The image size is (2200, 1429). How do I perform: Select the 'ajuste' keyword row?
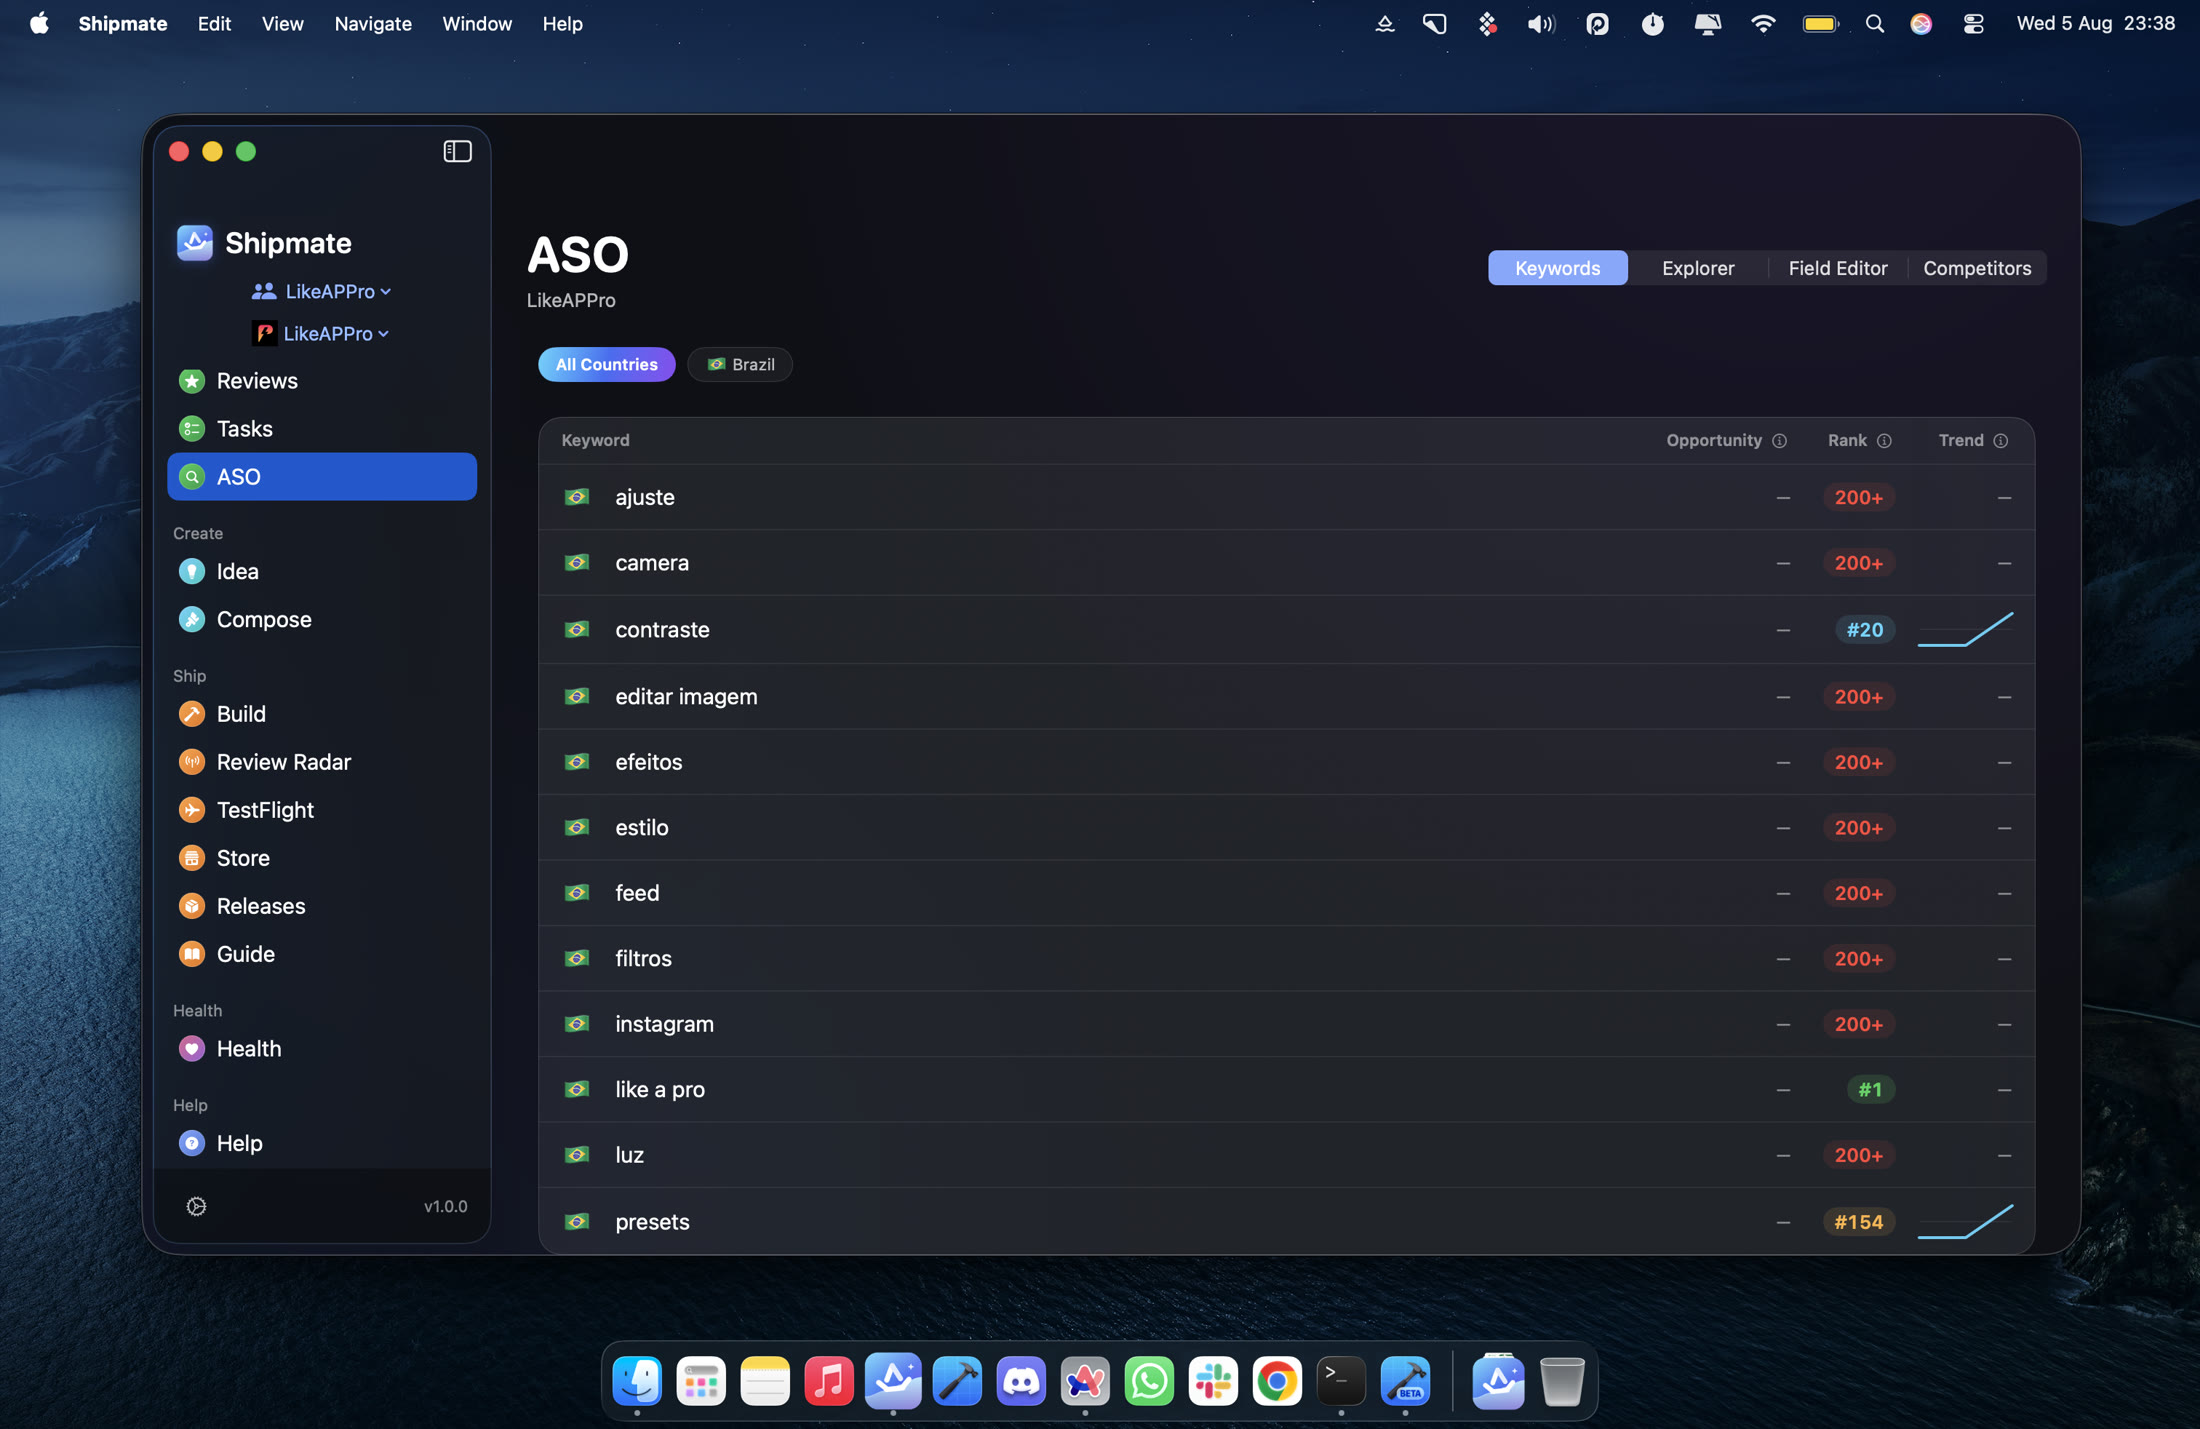(x=1286, y=497)
